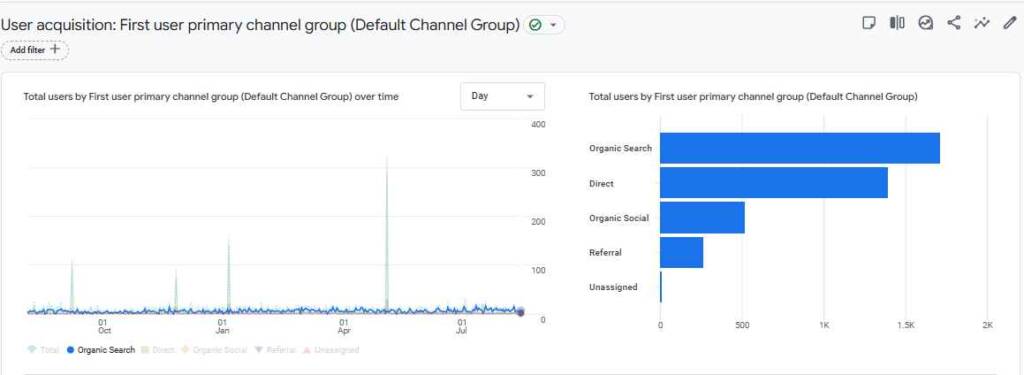The height and width of the screenshot is (375, 1024).
Task: Show the Organic Social legend series
Action: pyautogui.click(x=214, y=350)
